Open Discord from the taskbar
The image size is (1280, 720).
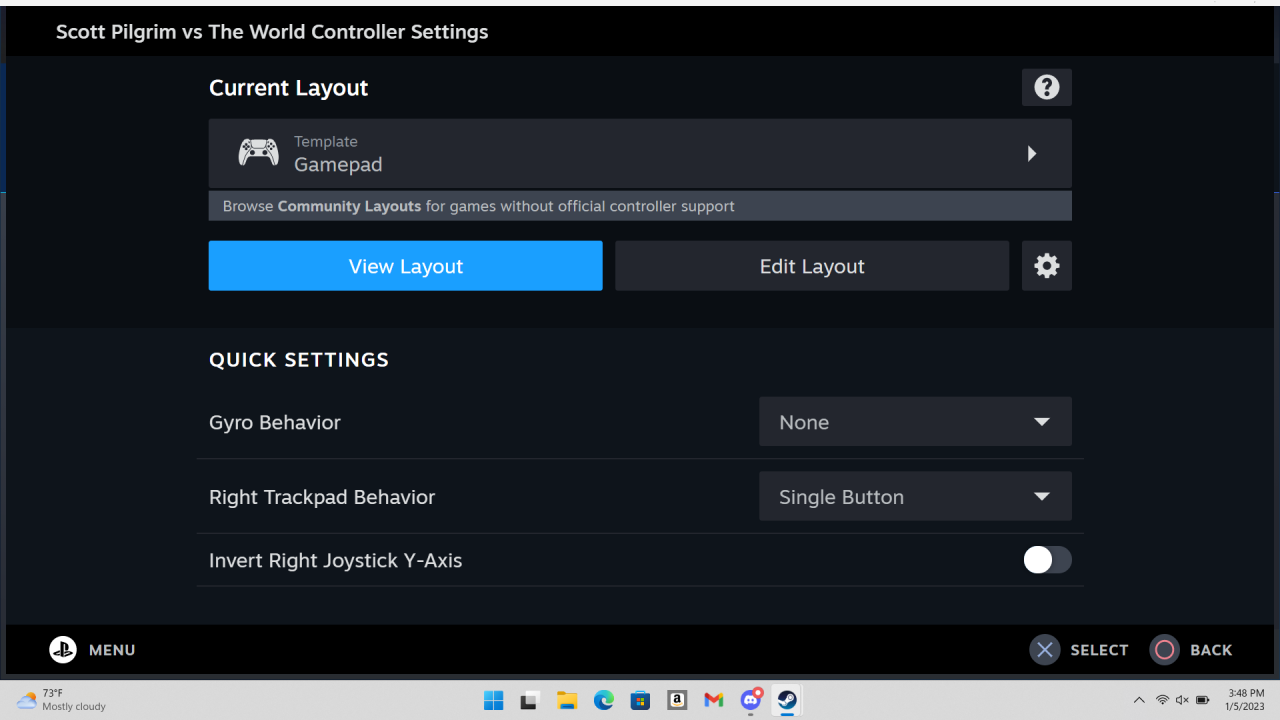click(x=751, y=700)
